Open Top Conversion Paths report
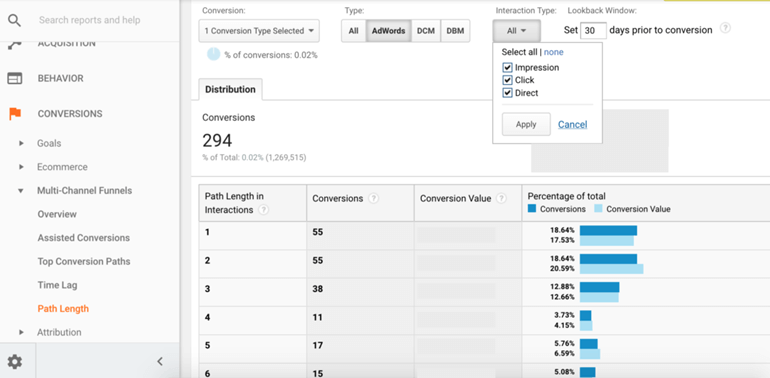This screenshot has height=378, width=770. [x=84, y=262]
